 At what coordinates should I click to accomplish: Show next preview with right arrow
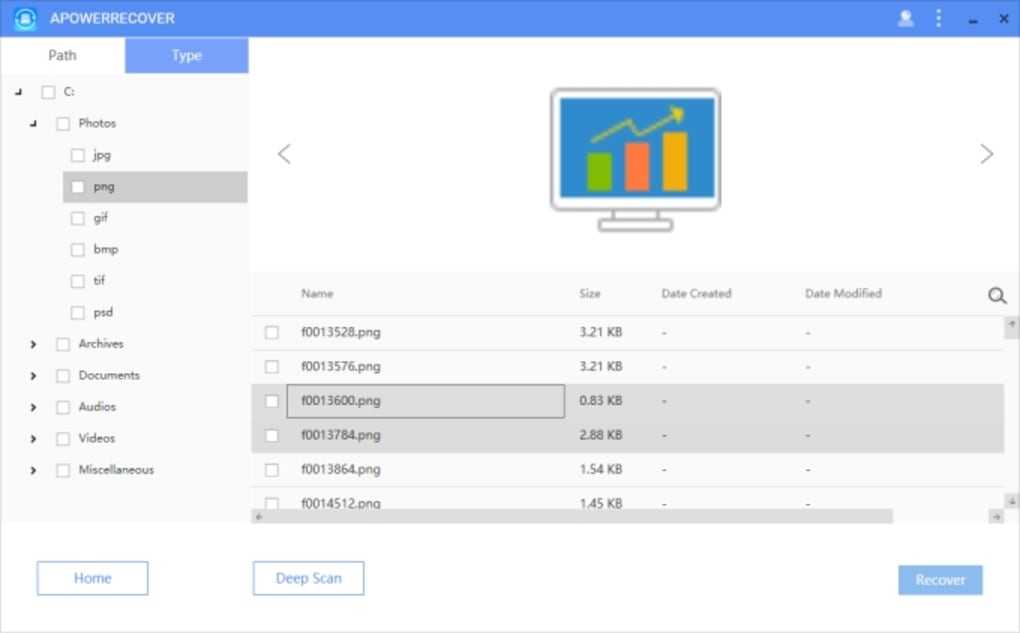coord(987,154)
